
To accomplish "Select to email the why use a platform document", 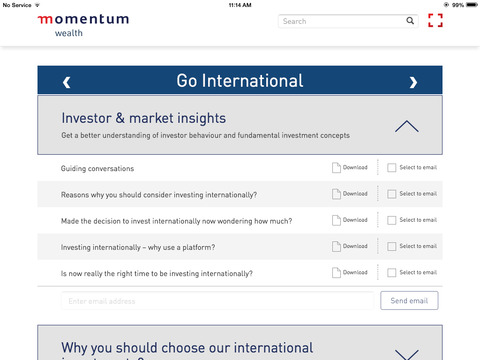I will 392,246.
